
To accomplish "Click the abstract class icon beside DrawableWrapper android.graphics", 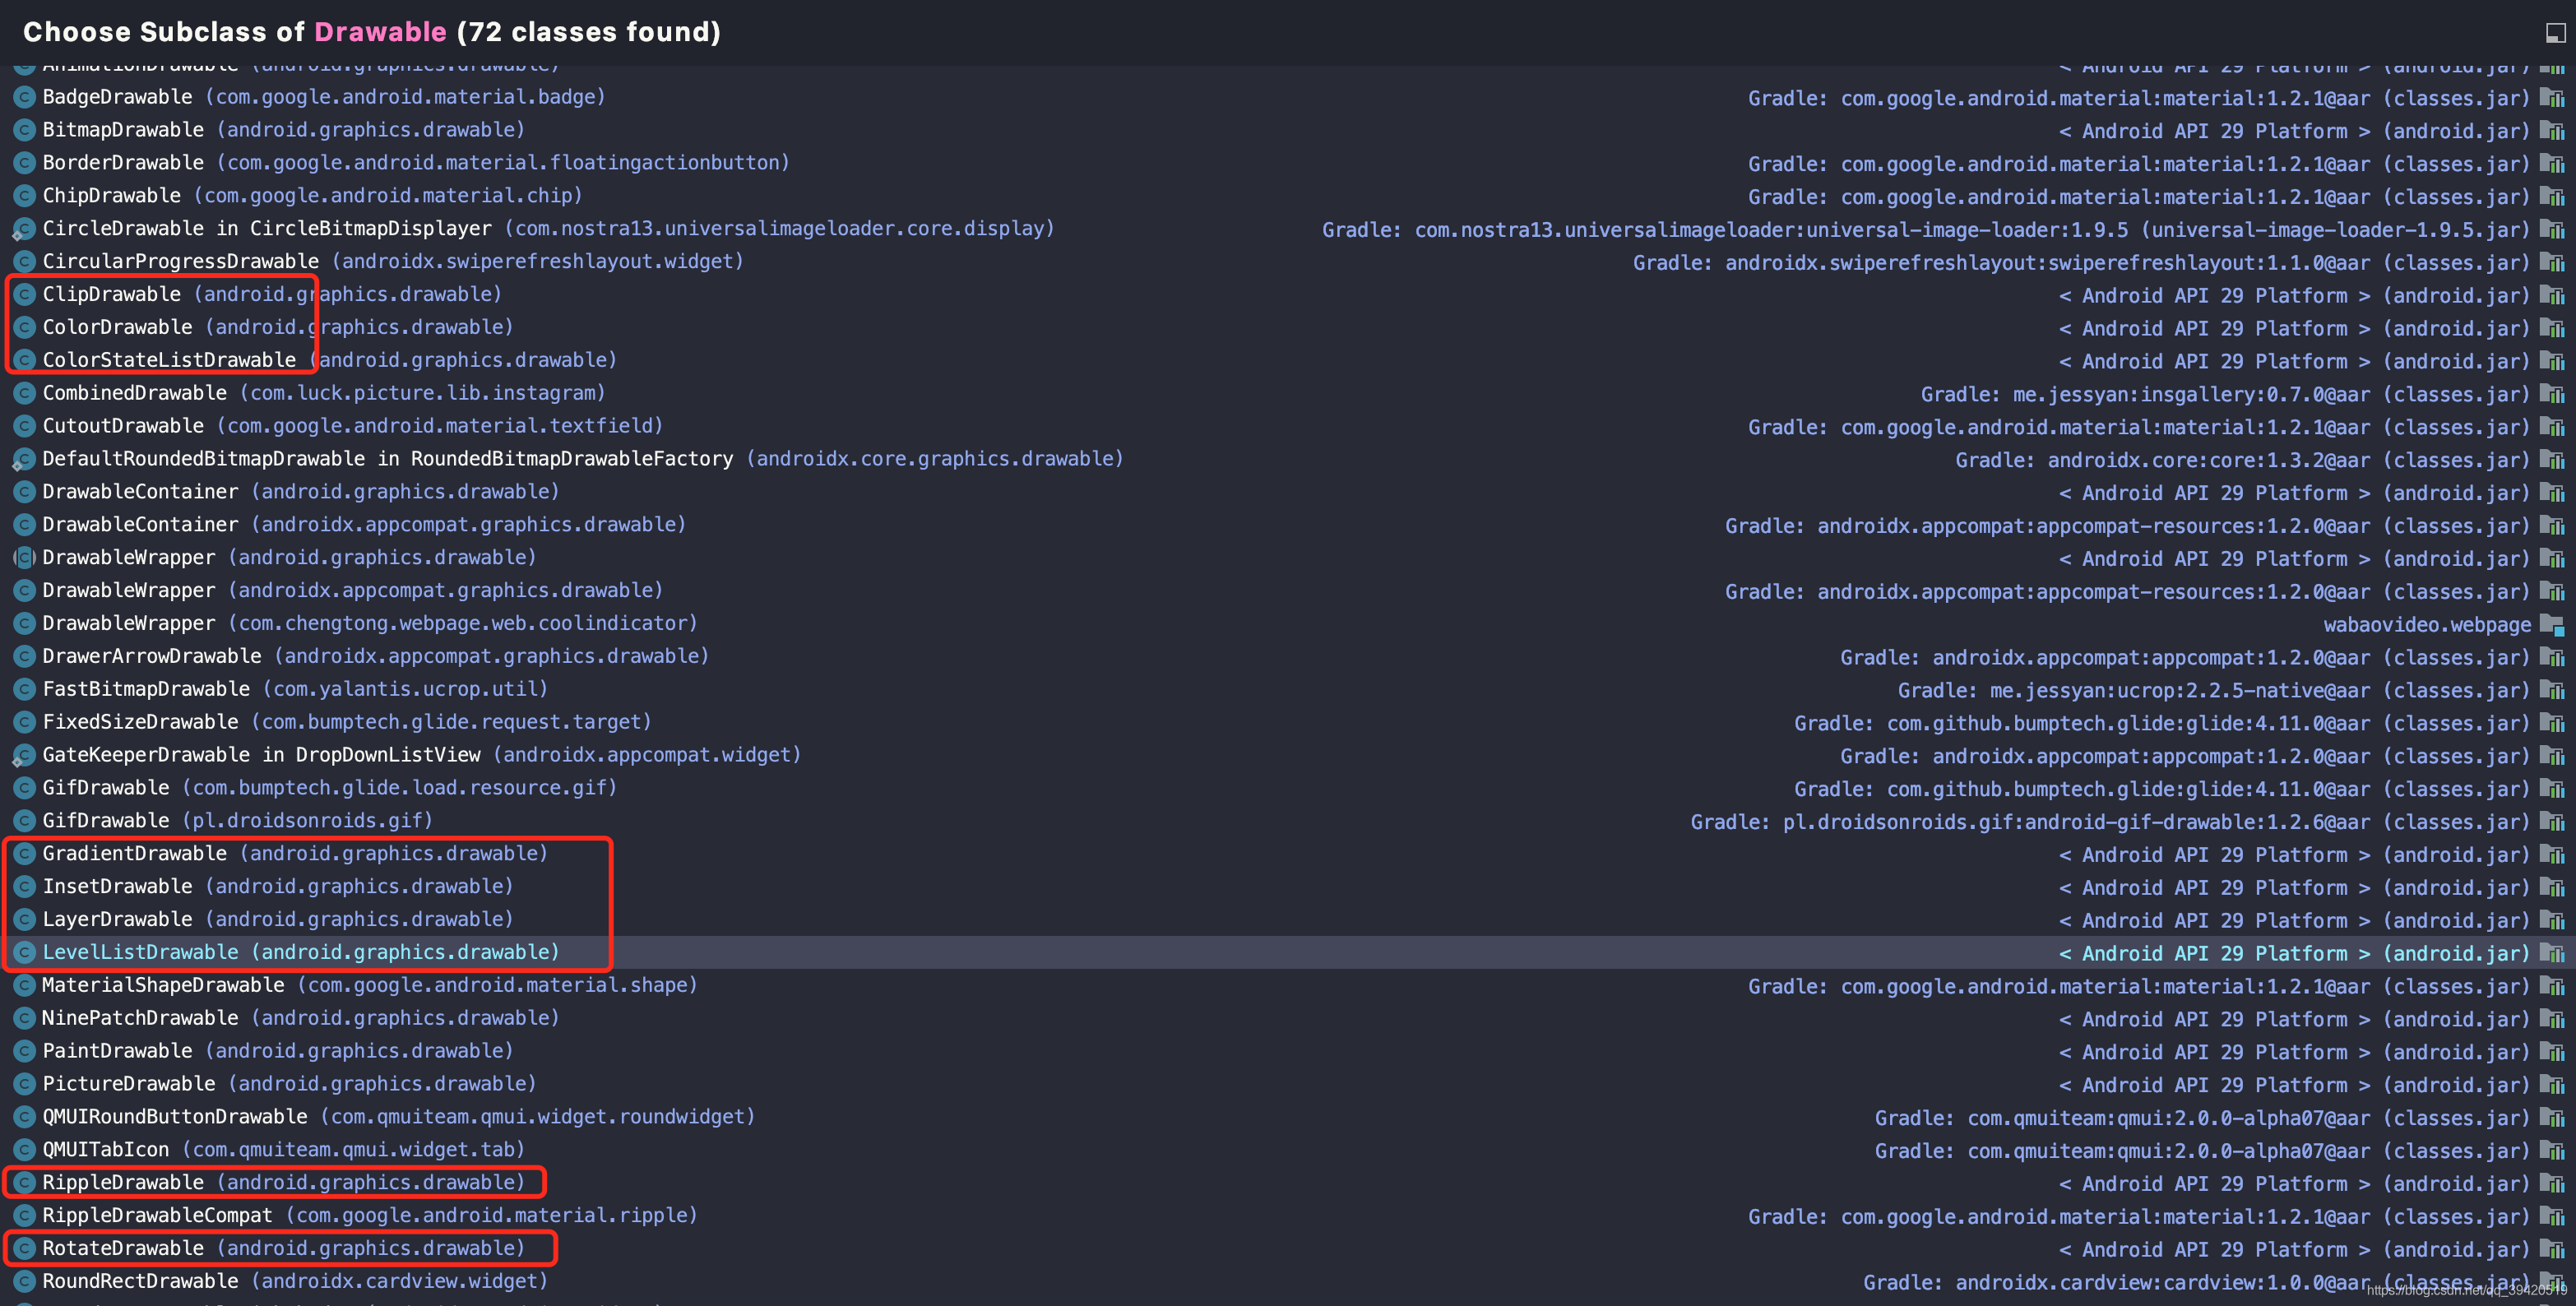I will pos(24,558).
